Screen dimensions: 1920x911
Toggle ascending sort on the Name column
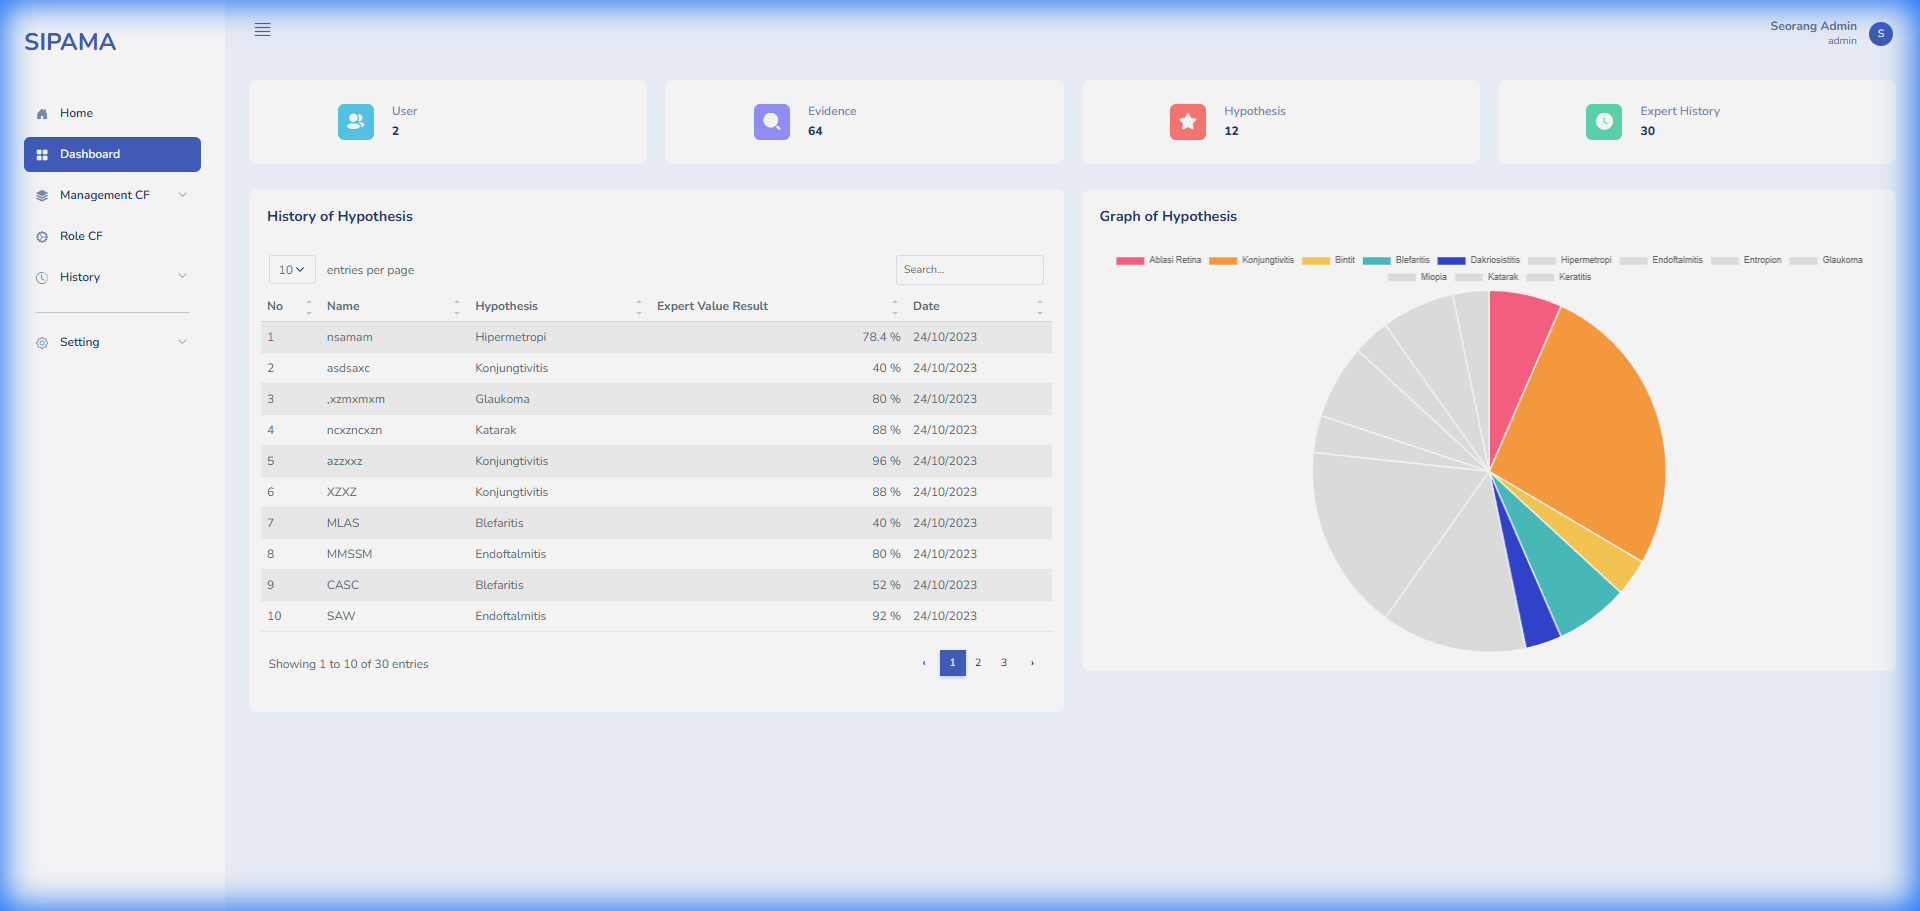point(457,301)
